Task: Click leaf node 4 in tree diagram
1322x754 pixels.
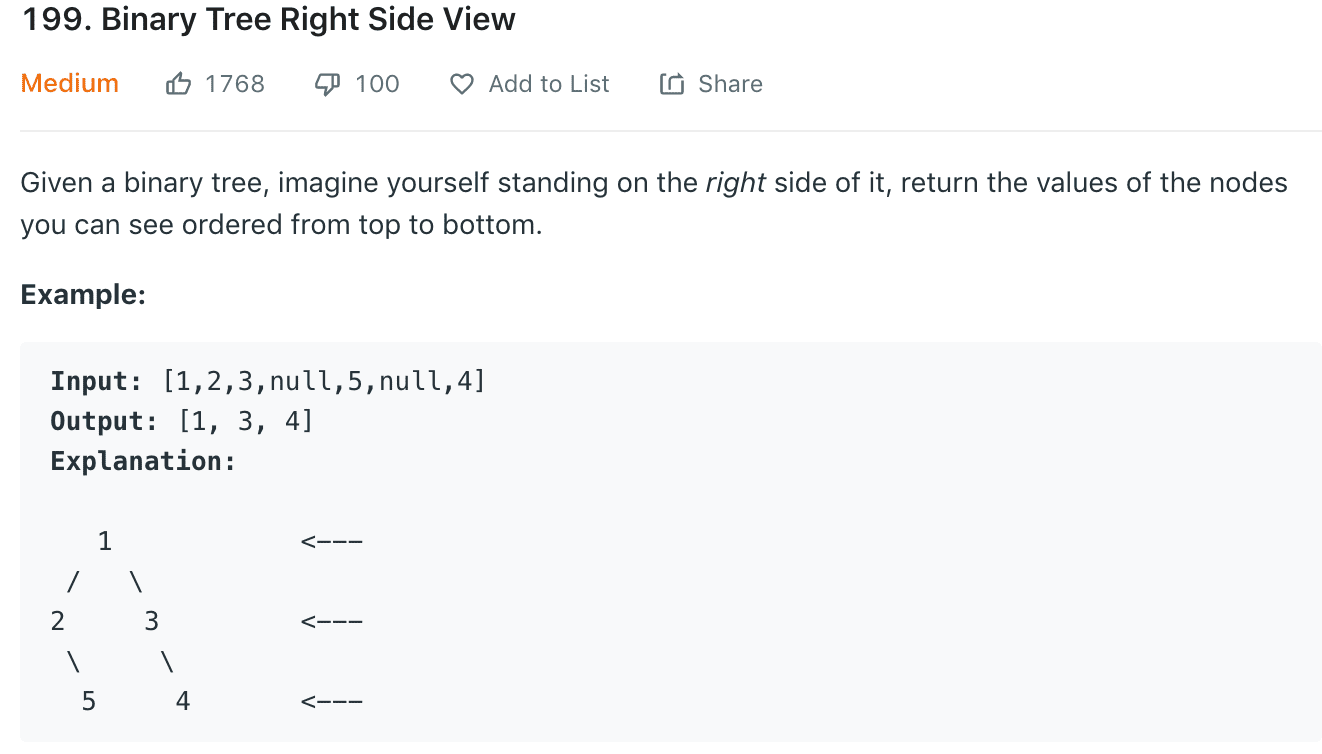Action: click(182, 701)
